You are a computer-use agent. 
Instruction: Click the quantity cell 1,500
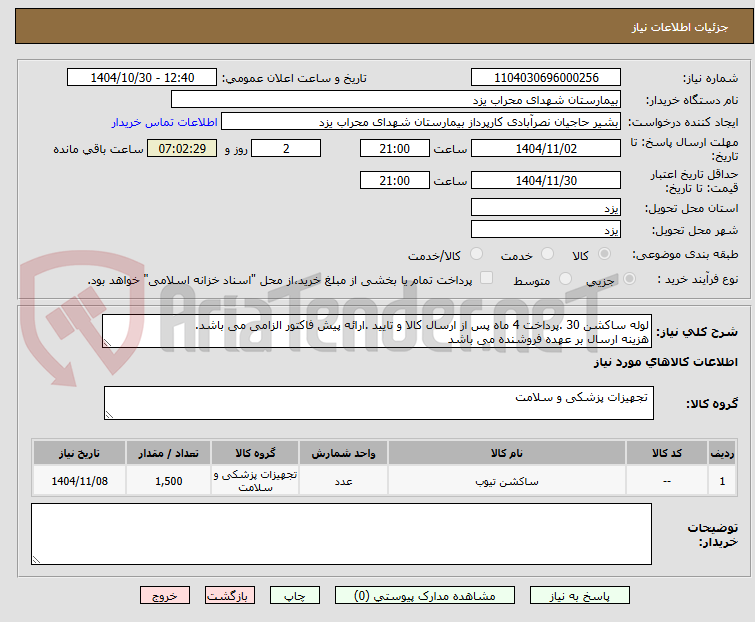[169, 480]
